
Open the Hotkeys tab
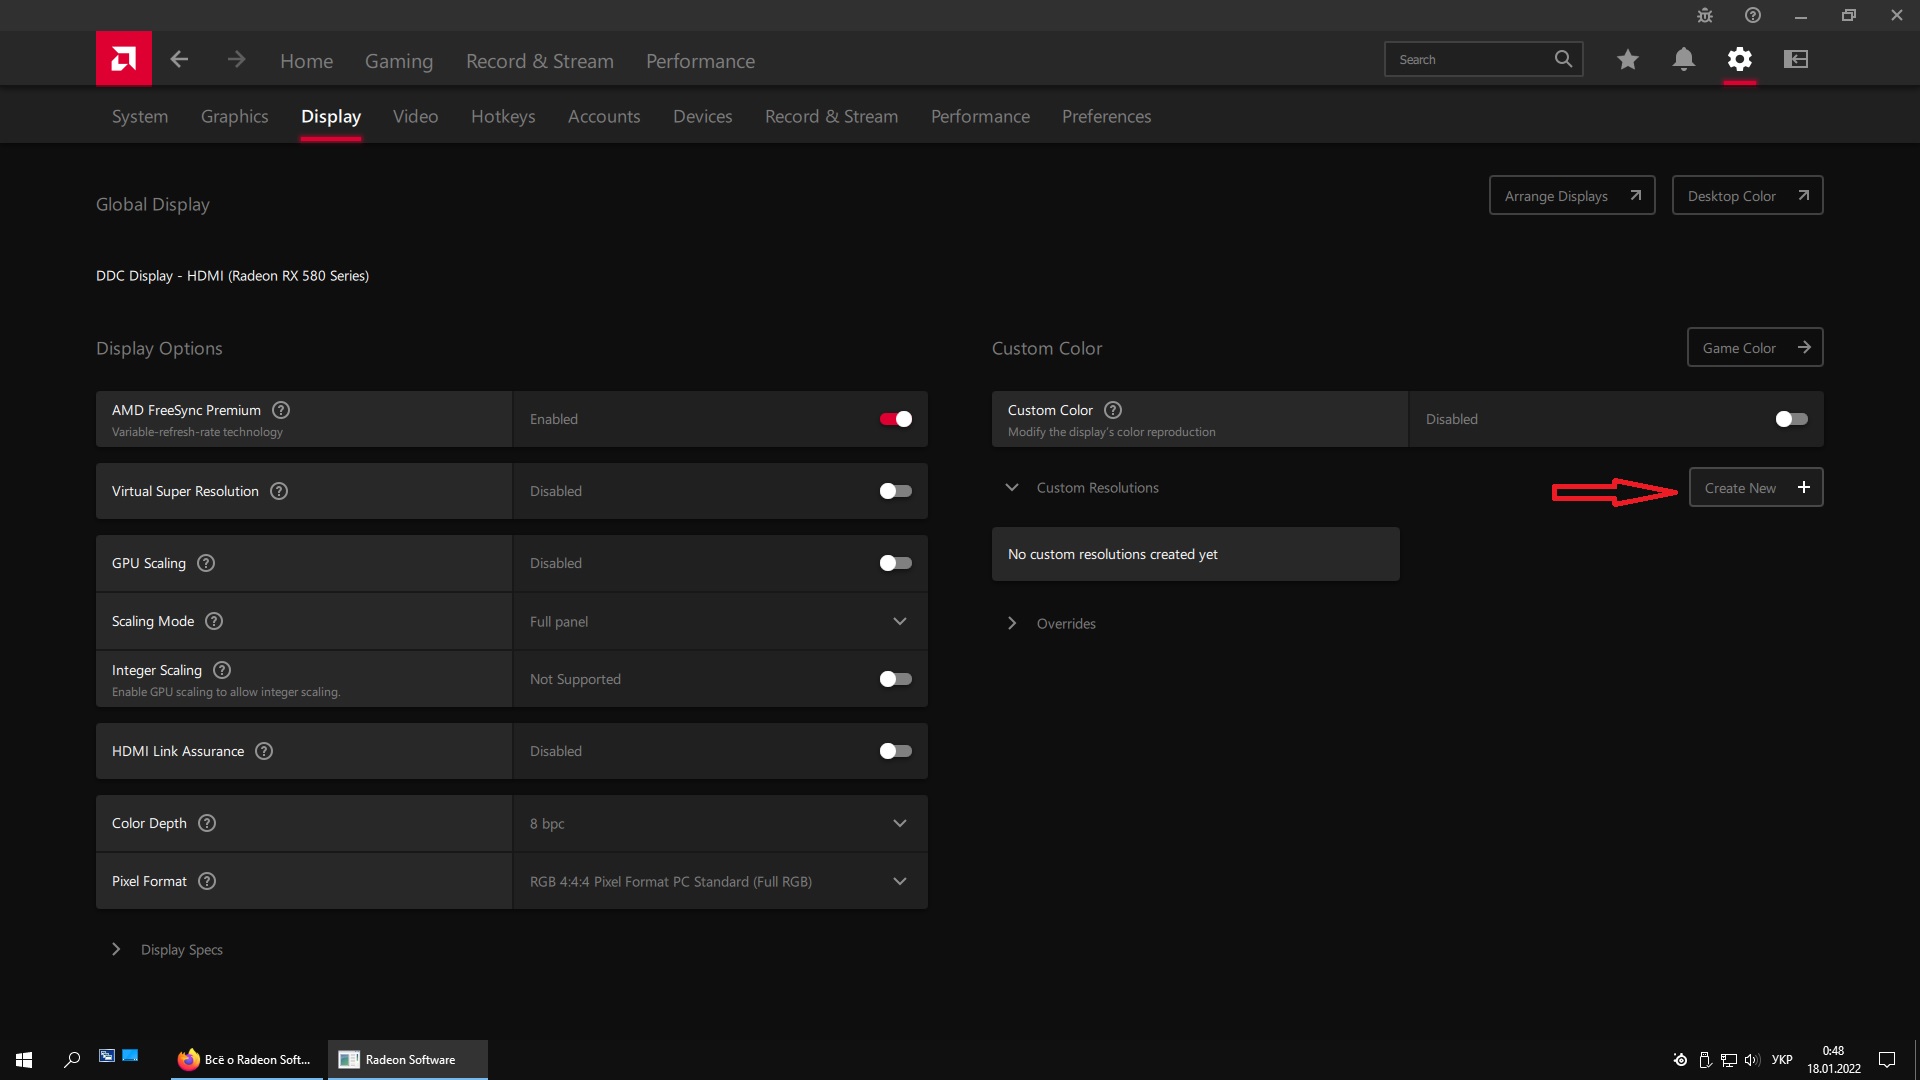pyautogui.click(x=503, y=116)
